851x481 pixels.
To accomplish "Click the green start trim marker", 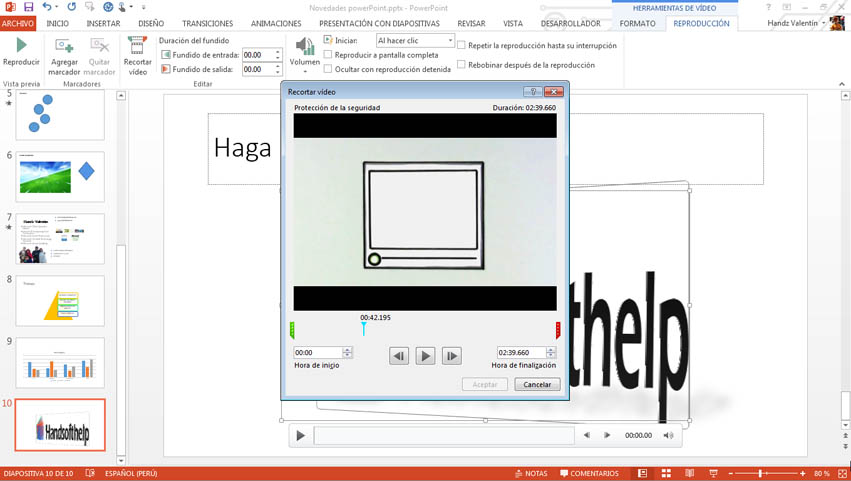I will point(292,330).
